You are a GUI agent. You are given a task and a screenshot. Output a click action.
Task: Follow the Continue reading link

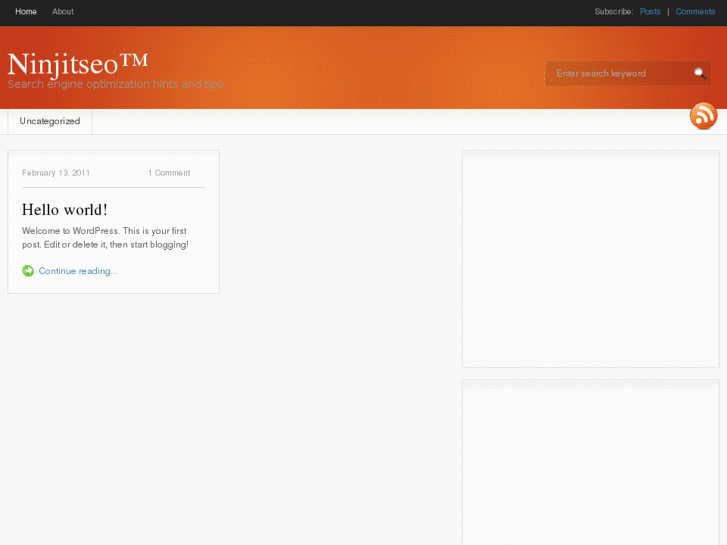click(x=78, y=271)
